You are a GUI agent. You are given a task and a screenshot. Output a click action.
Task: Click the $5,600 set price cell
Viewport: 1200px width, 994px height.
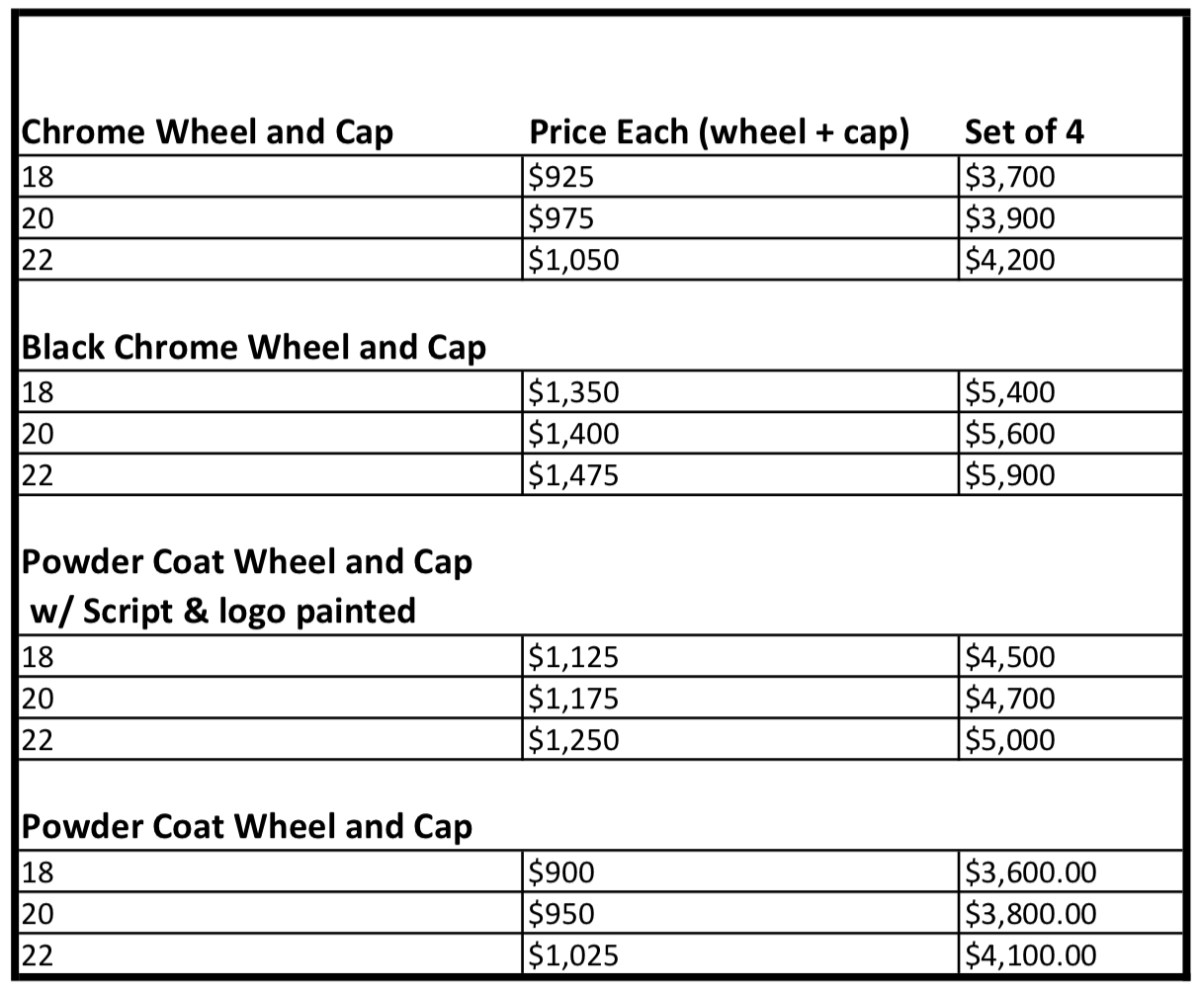[x=1010, y=434]
